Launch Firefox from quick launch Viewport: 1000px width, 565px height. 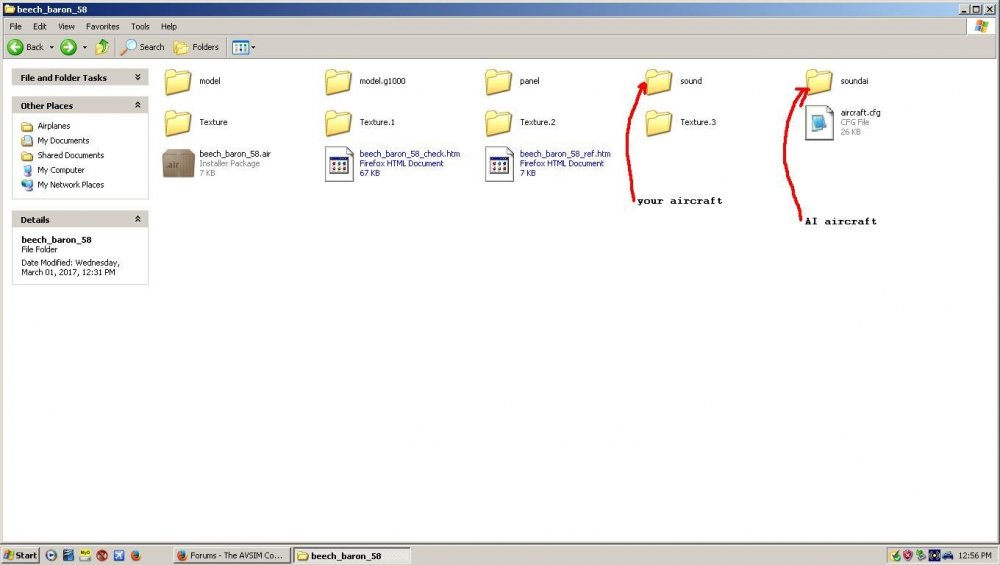tap(135, 555)
